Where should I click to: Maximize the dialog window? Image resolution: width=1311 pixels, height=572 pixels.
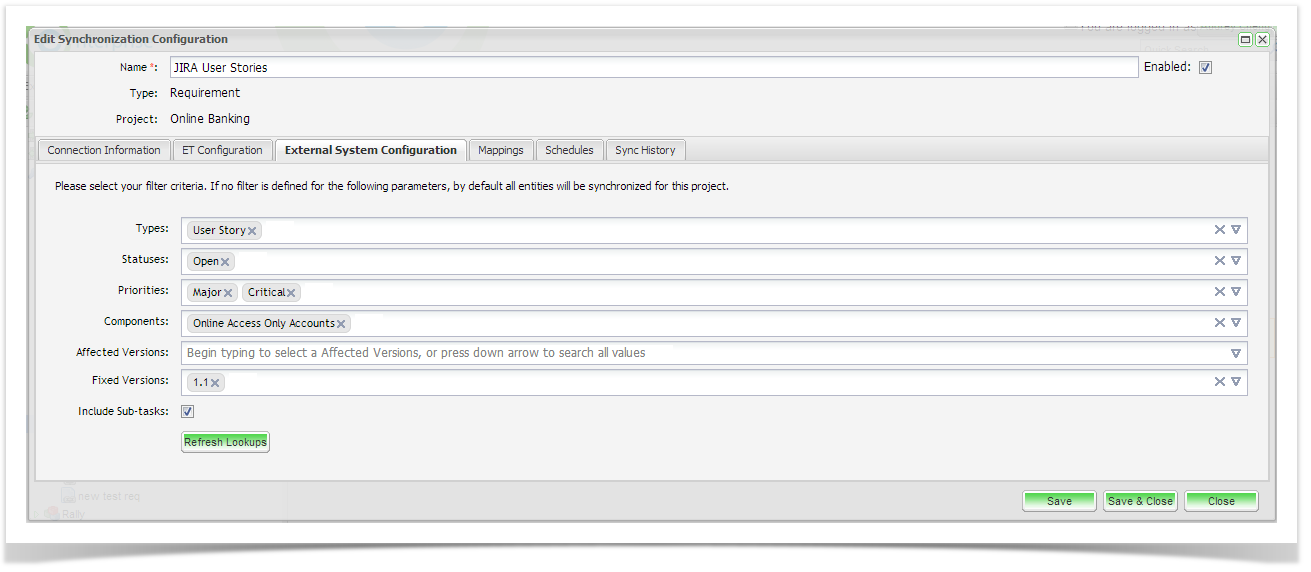pos(1245,40)
